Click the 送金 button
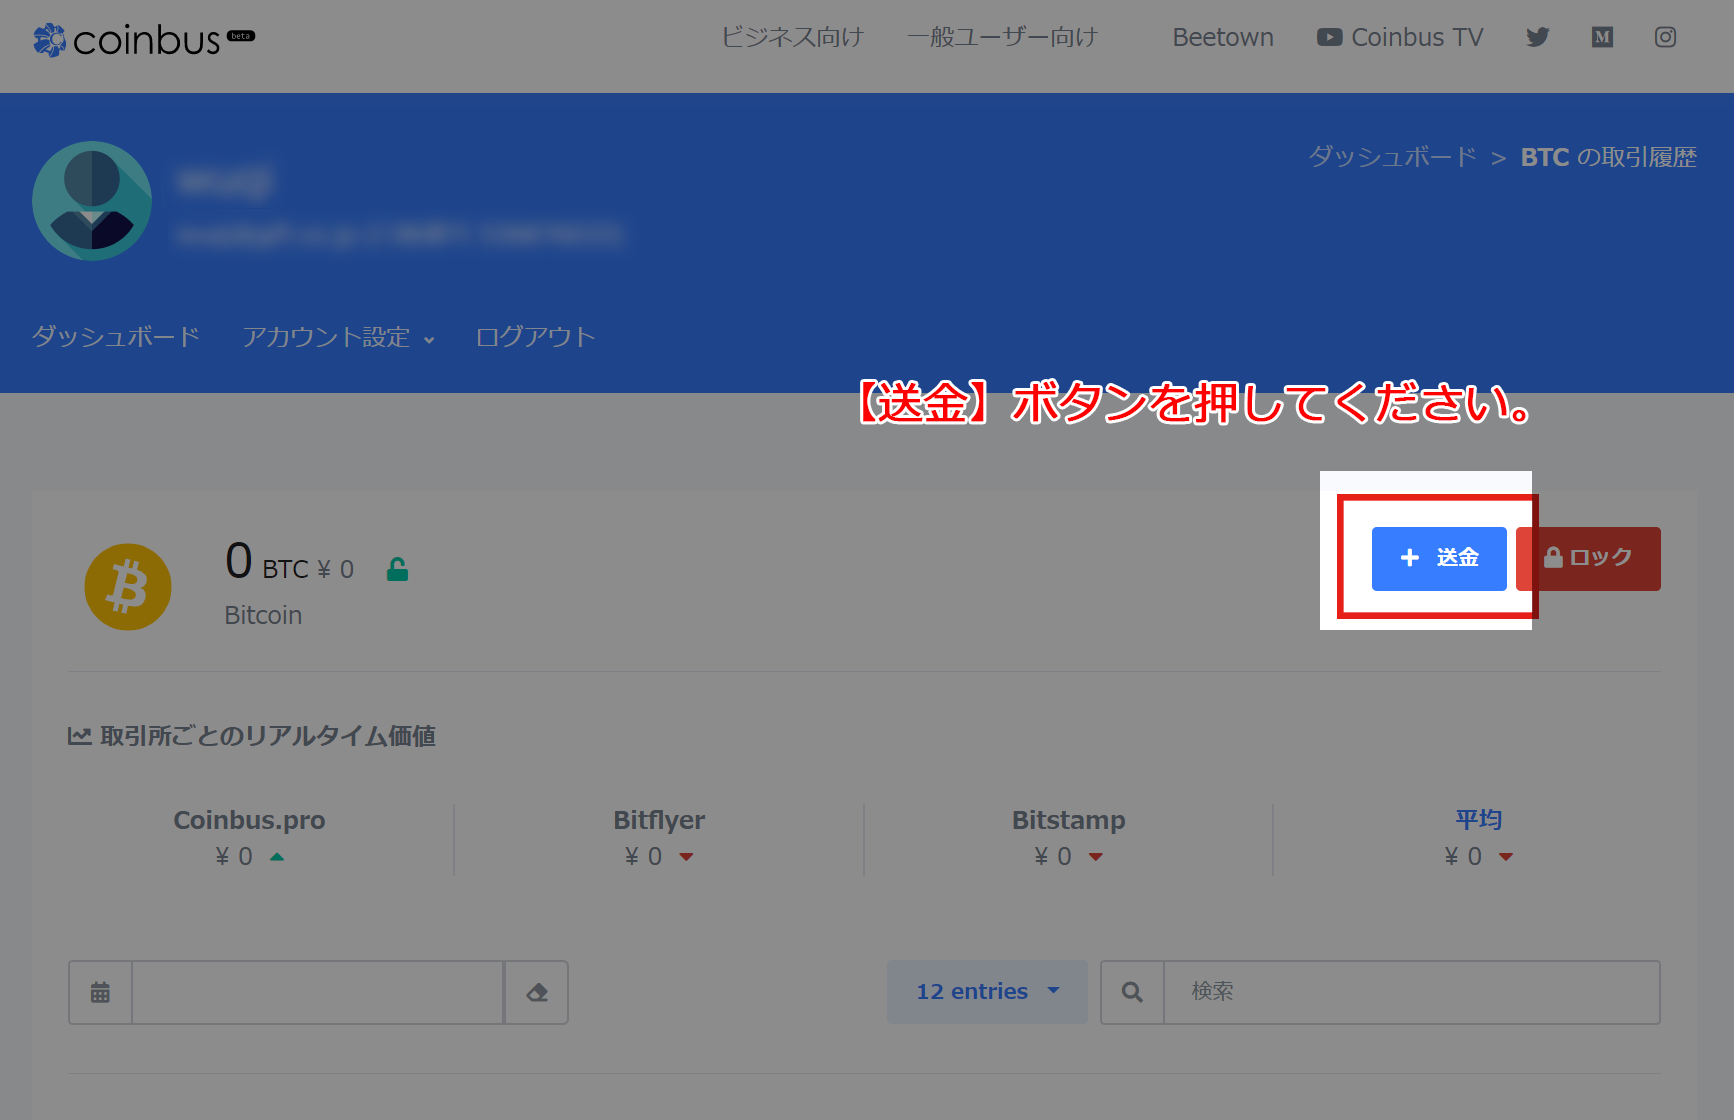Screen dimensions: 1734x1120 coord(1439,558)
